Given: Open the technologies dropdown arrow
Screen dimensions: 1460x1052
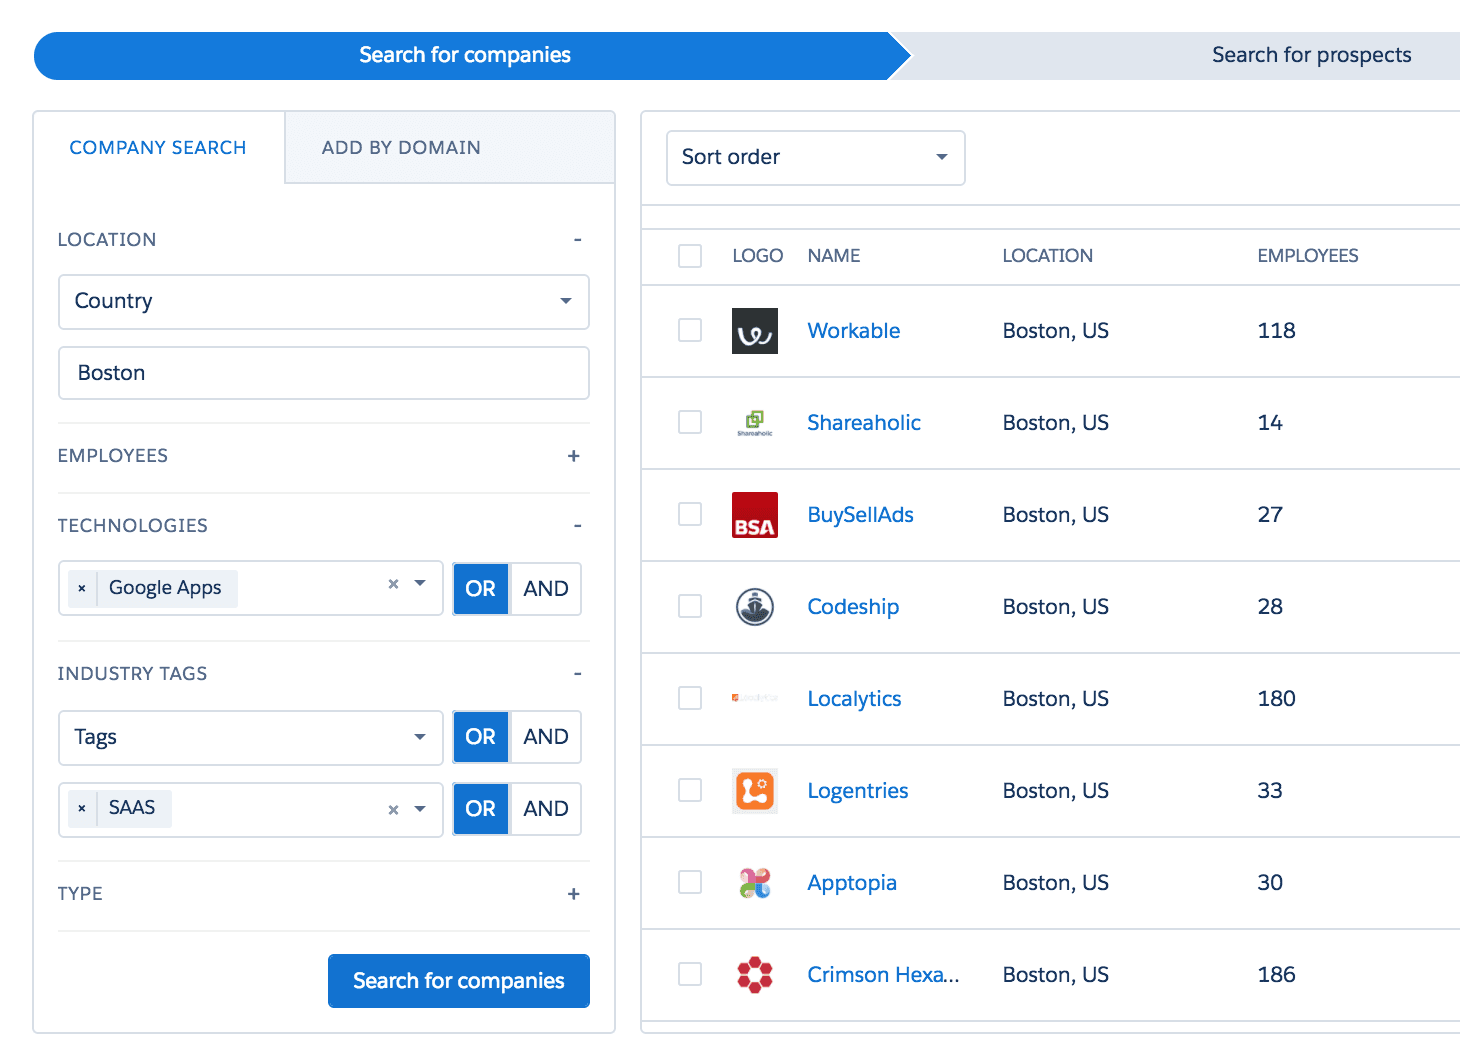Looking at the screenshot, I should (x=420, y=584).
